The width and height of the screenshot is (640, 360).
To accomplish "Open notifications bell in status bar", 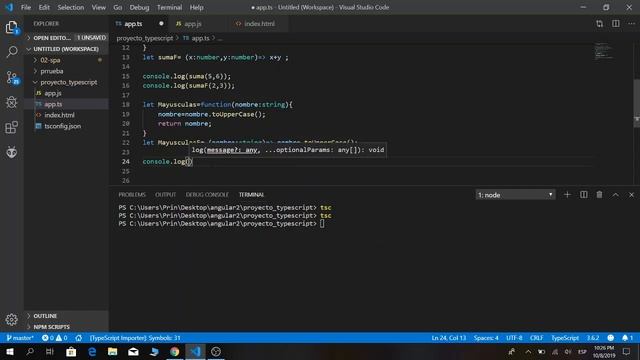I will (627, 338).
